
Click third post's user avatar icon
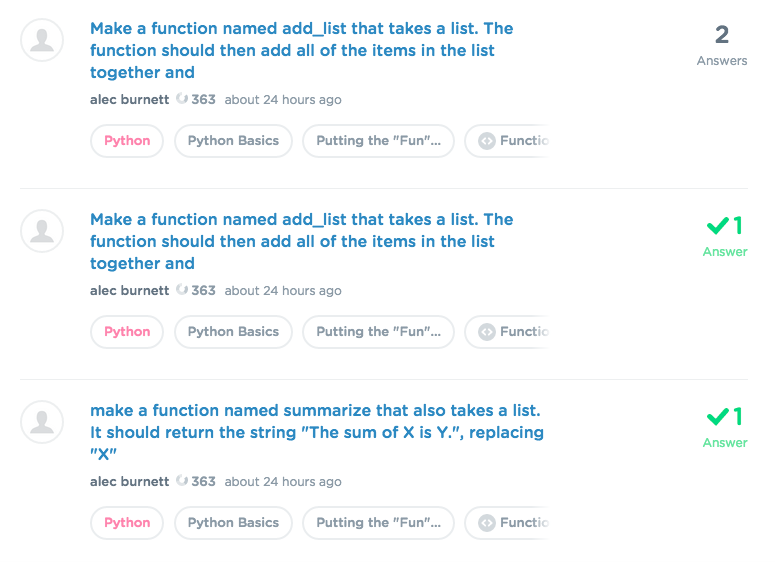42,422
